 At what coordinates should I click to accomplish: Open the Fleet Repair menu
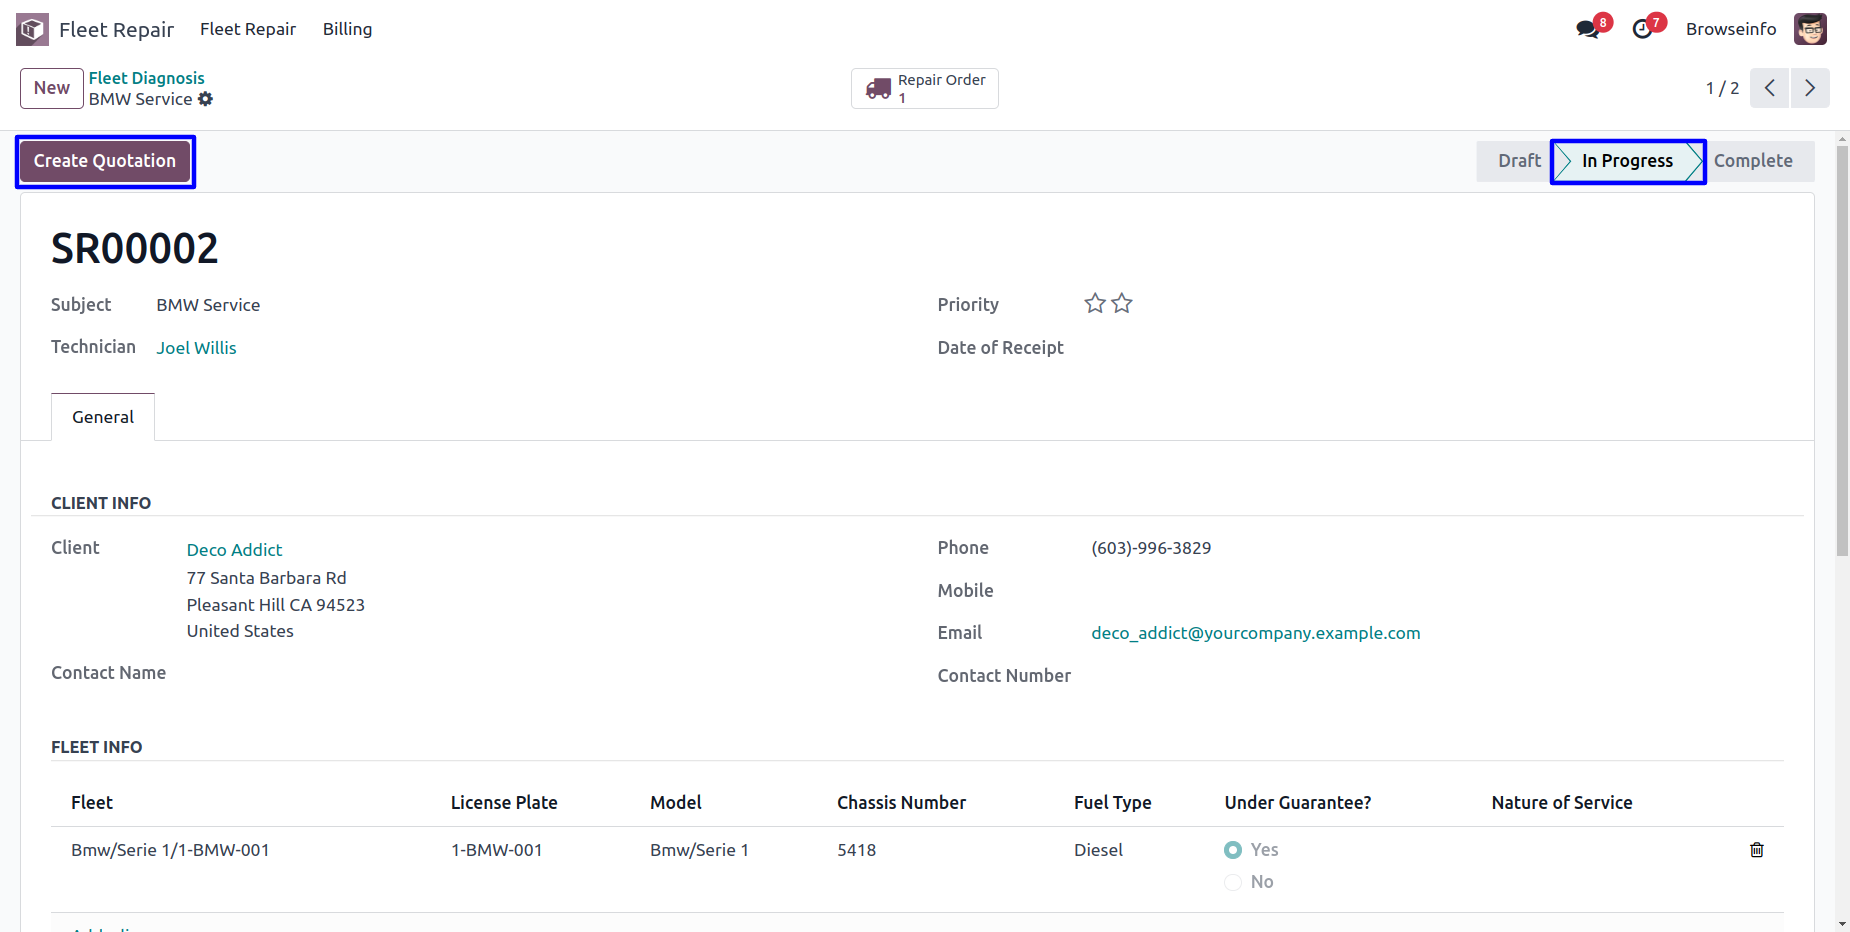(248, 29)
